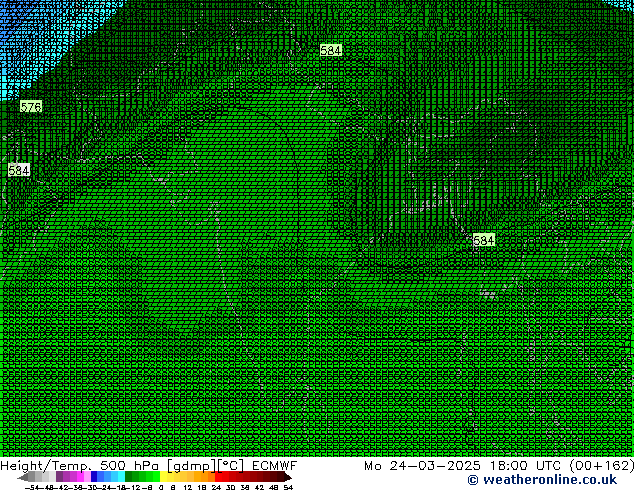The image size is (634, 490).
Task: Click the 584 label at the lower right
Action: coord(484,241)
